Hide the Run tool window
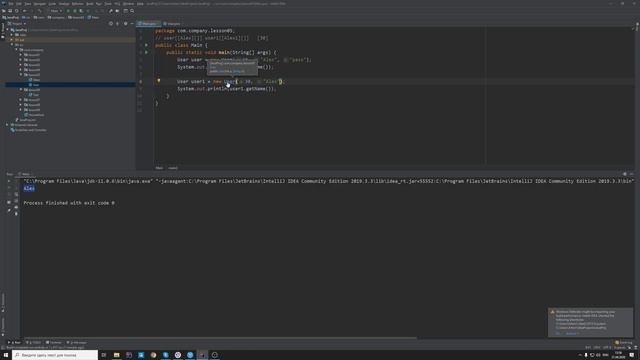The image size is (640, 360). point(631,174)
